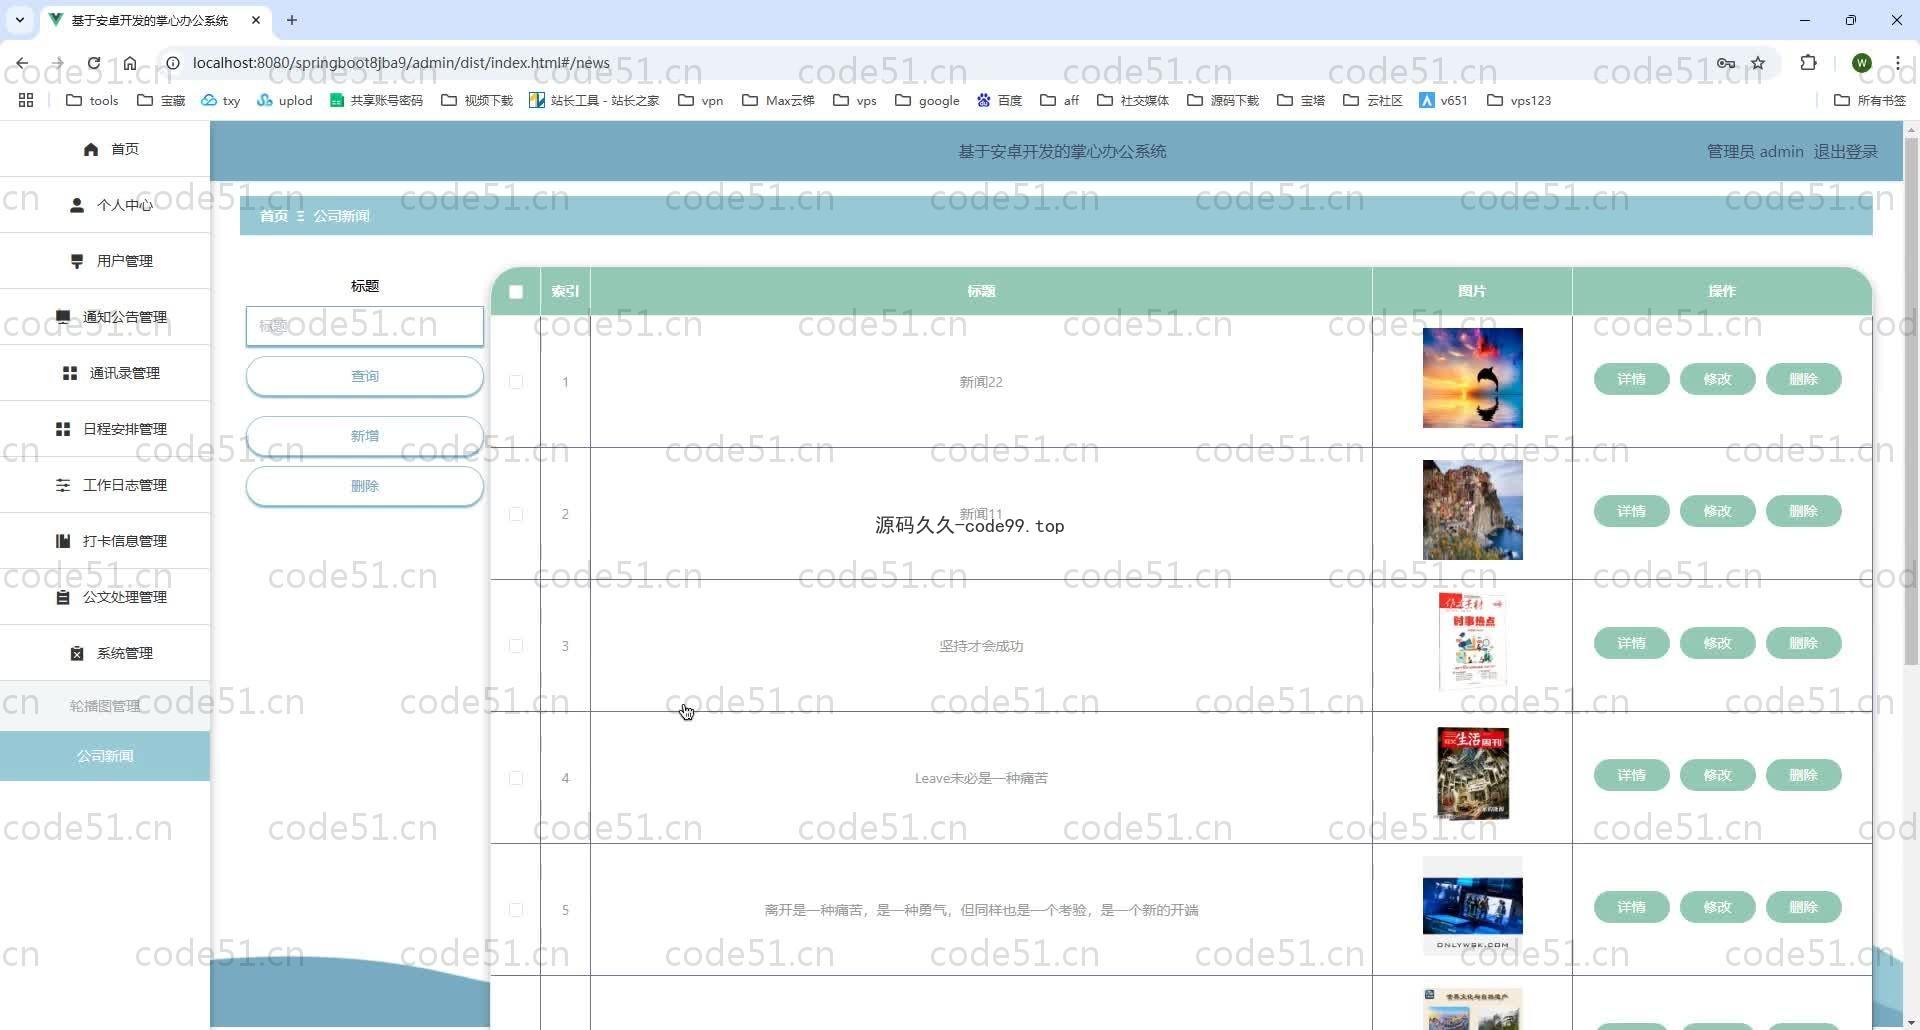Screen dimensions: 1920x1030
Task: Click the page vertical scrollbar
Action: click(1911, 400)
